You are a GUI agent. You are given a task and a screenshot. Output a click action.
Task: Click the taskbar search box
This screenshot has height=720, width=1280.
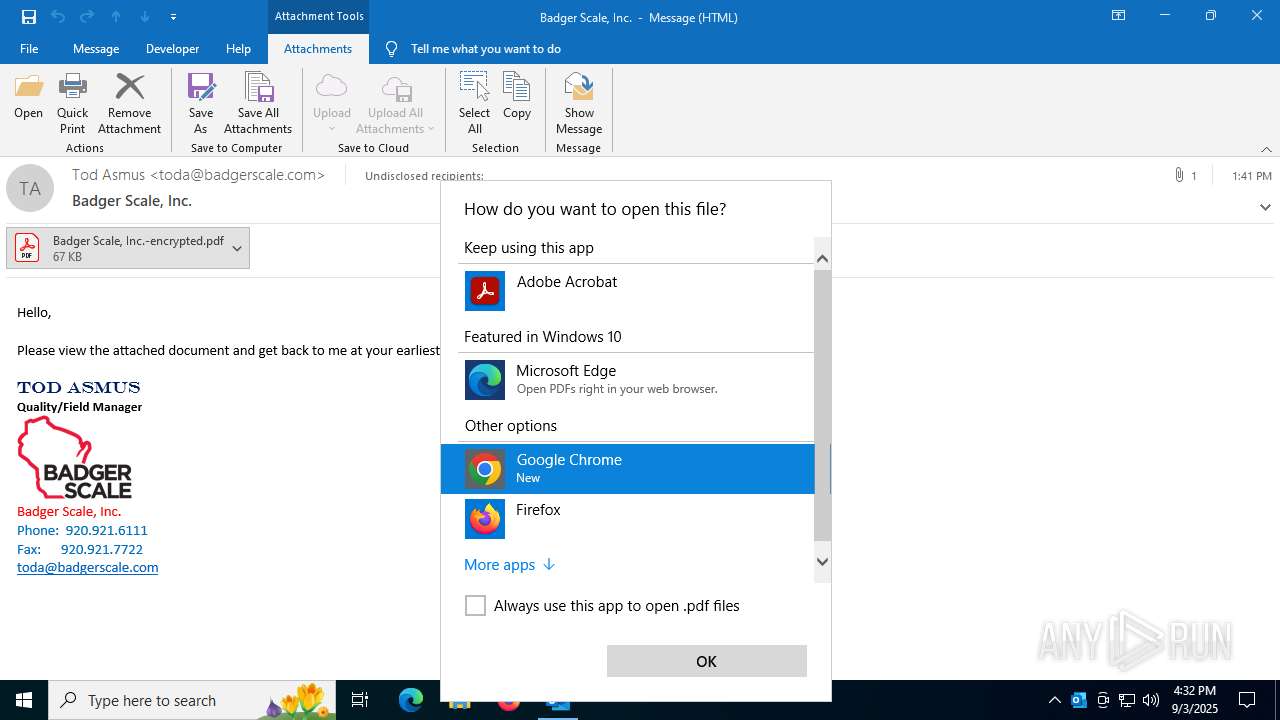[x=190, y=700]
